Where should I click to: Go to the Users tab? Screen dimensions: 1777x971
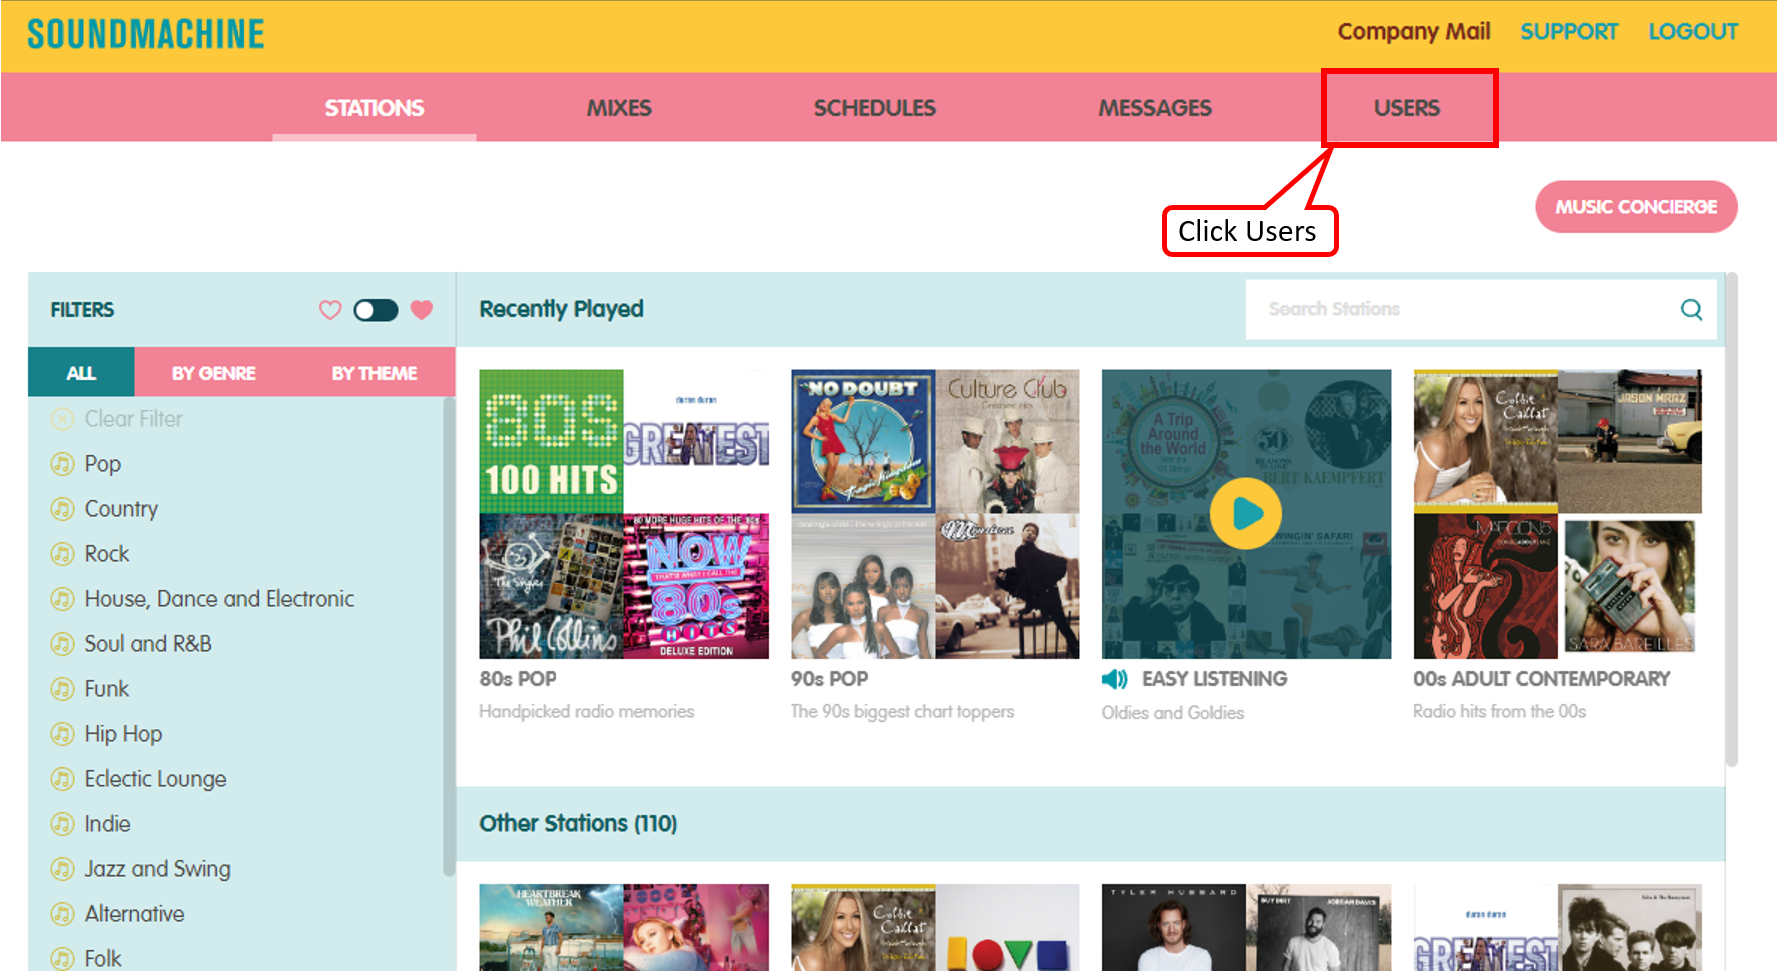click(x=1407, y=108)
